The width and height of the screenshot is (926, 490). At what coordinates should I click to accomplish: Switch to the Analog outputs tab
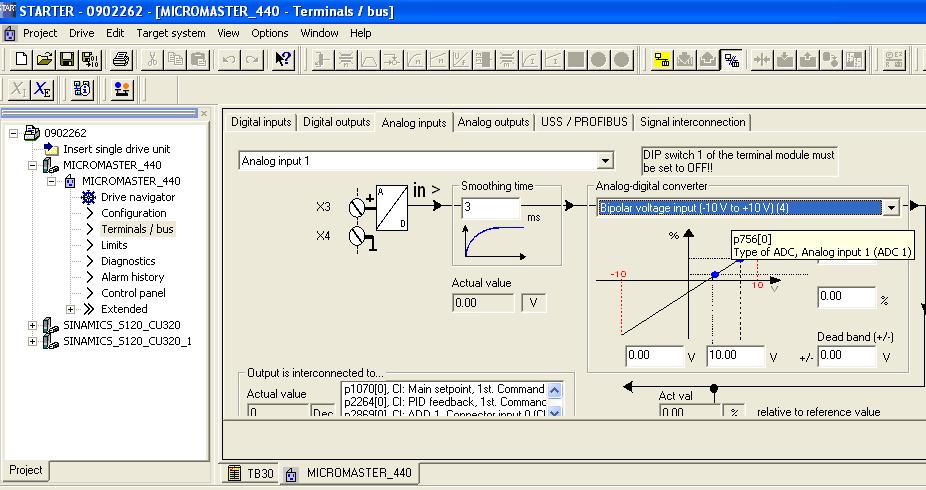pos(493,122)
